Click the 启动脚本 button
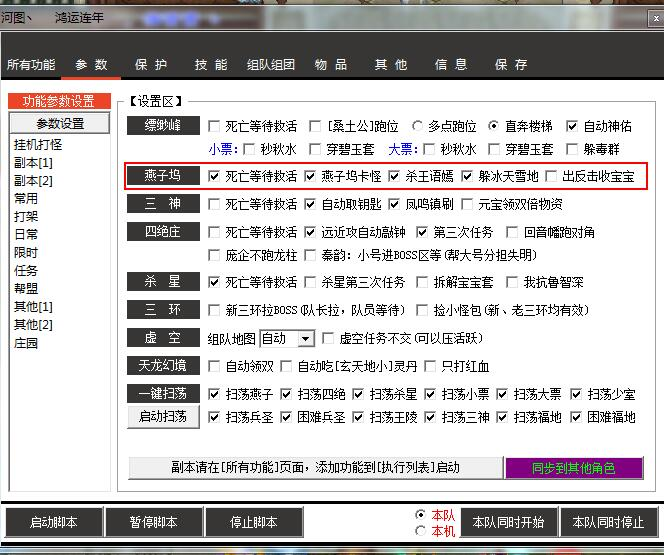Screen dimensions: 664x555 click(x=53, y=522)
